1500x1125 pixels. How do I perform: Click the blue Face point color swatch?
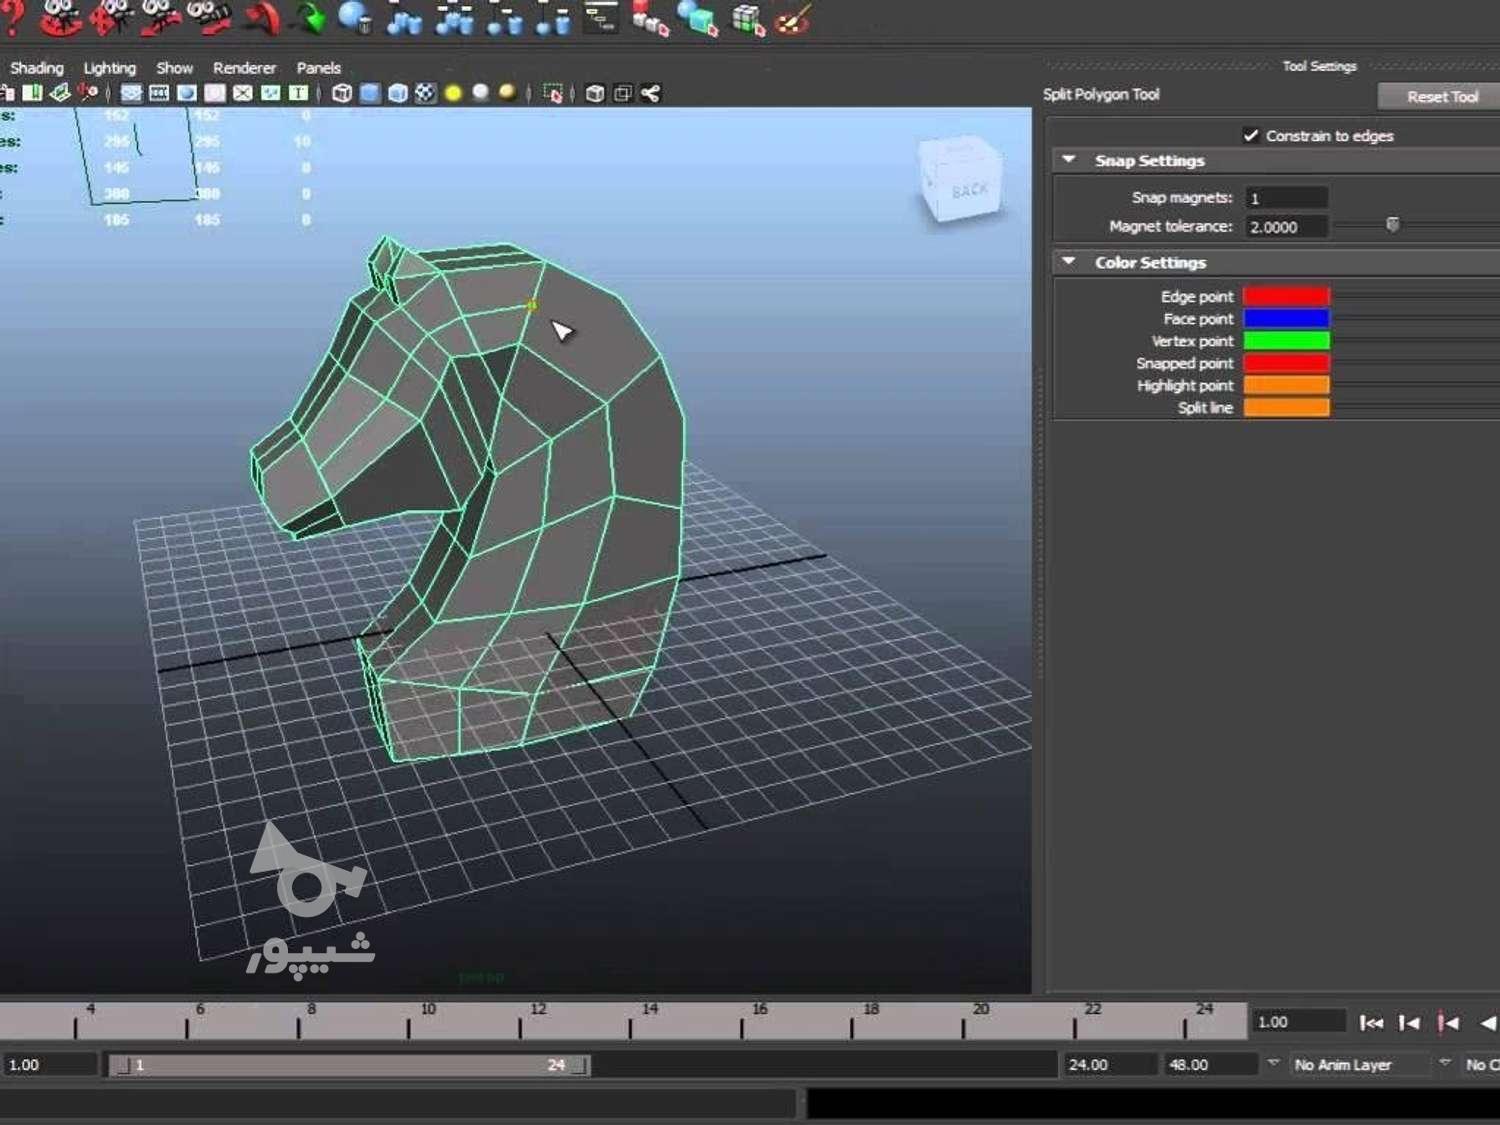coord(1286,319)
